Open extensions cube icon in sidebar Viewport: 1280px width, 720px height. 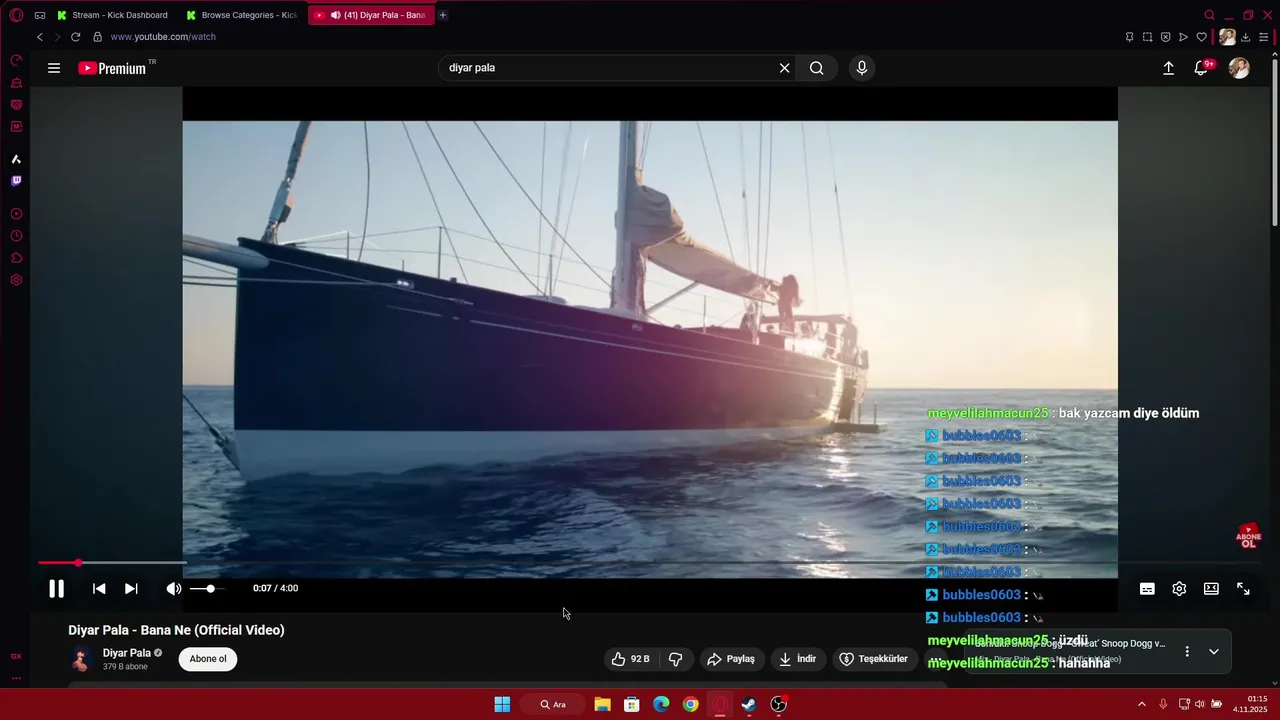[x=16, y=258]
